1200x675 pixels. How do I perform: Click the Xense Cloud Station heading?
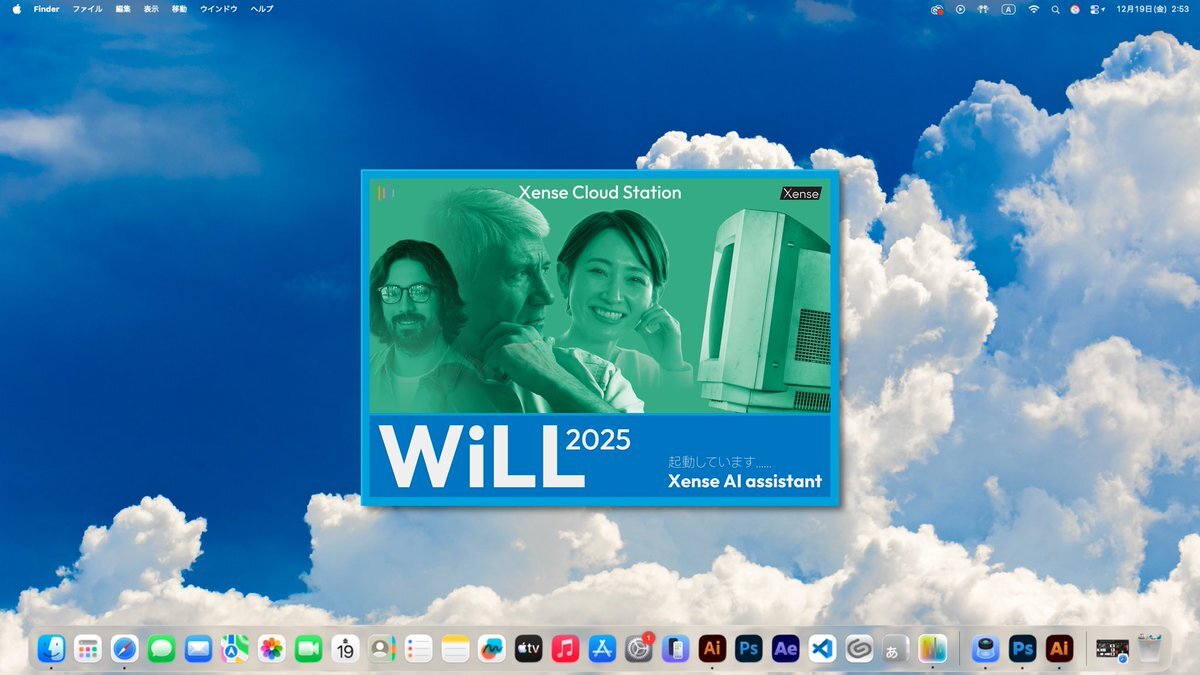pyautogui.click(x=600, y=192)
